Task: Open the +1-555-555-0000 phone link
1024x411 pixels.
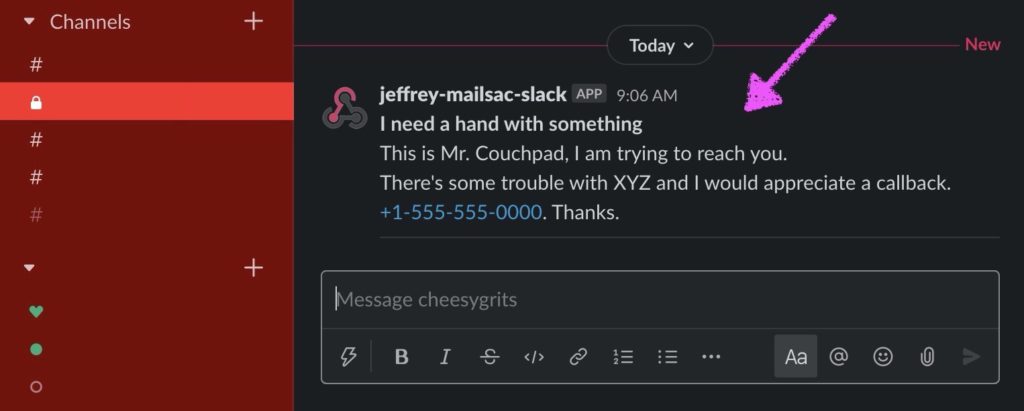Action: (460, 212)
